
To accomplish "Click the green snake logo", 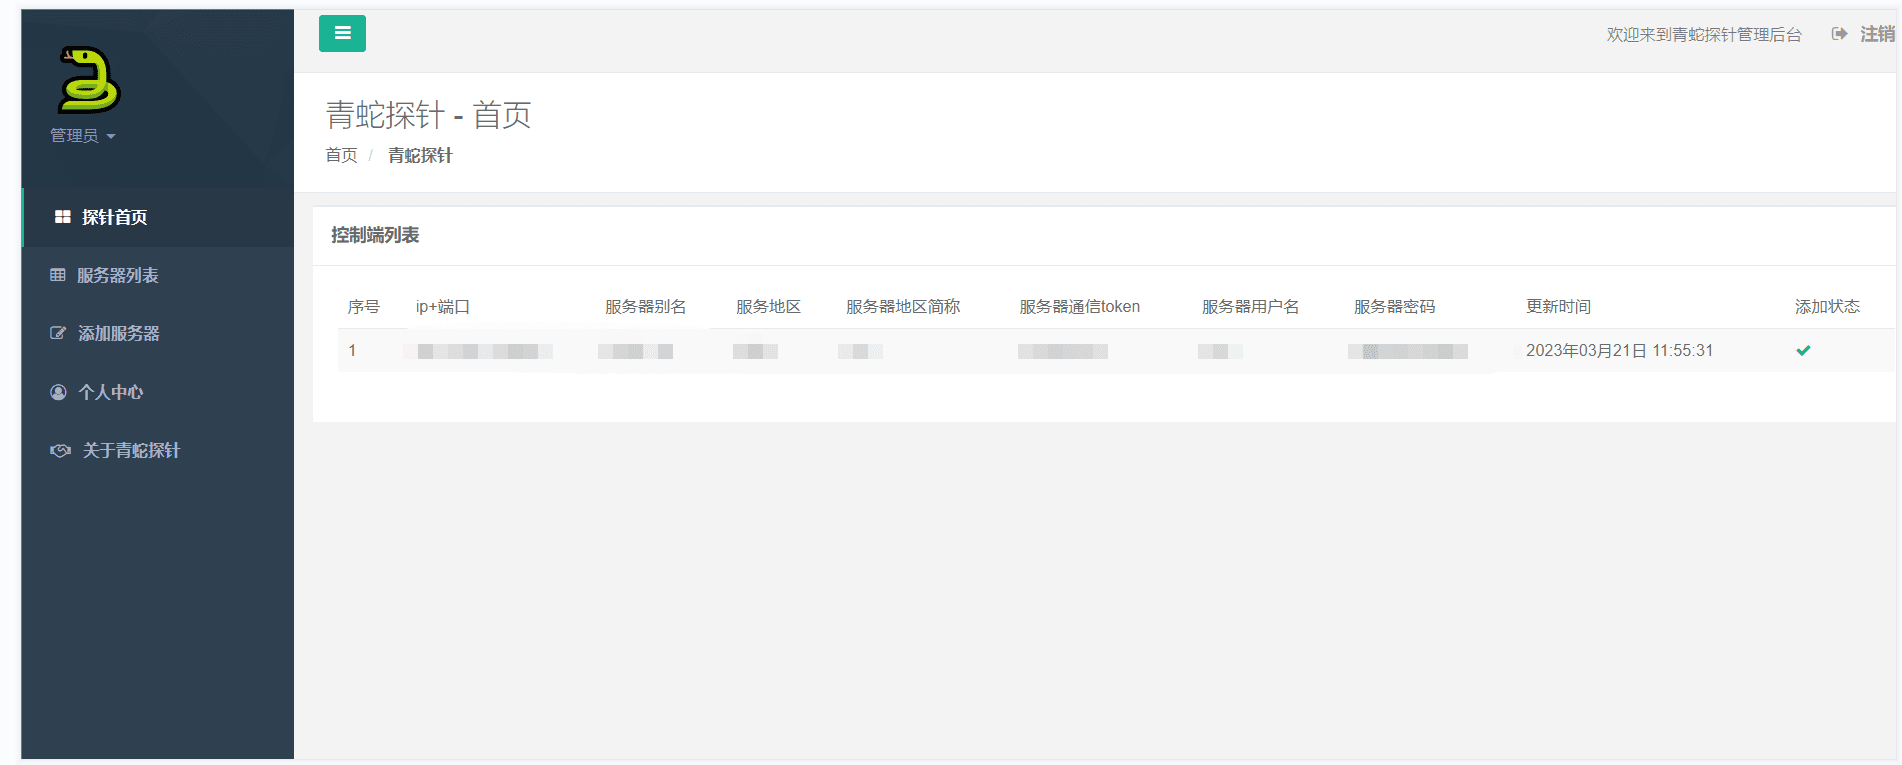I will [x=88, y=80].
